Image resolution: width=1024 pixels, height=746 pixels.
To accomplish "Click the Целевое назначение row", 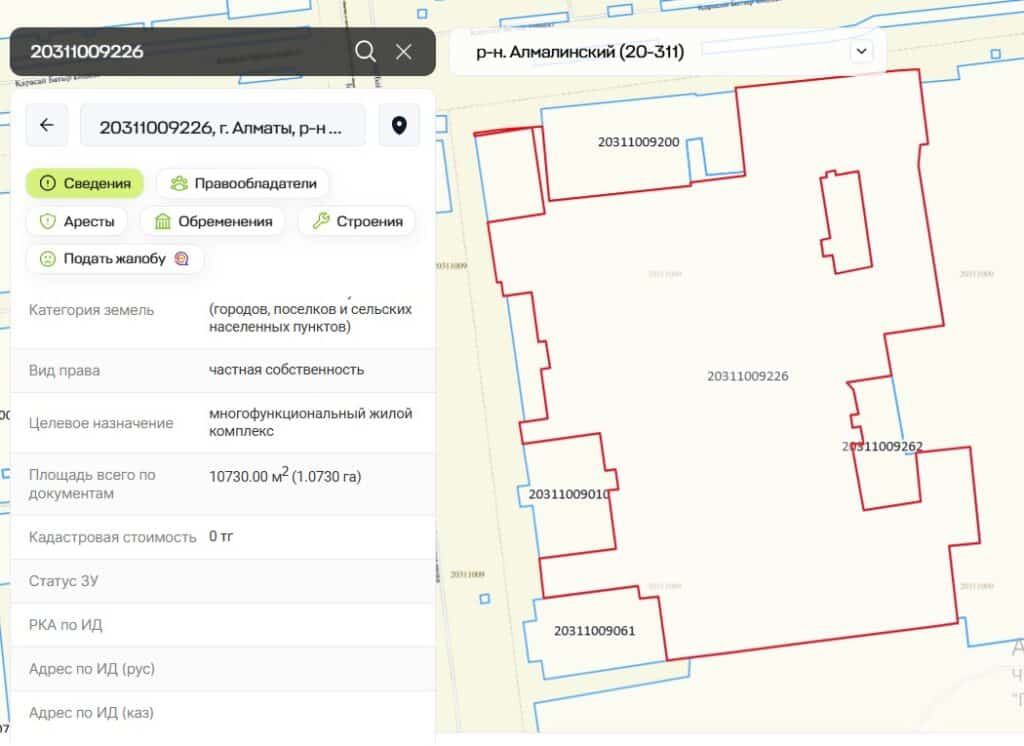I will (x=222, y=423).
